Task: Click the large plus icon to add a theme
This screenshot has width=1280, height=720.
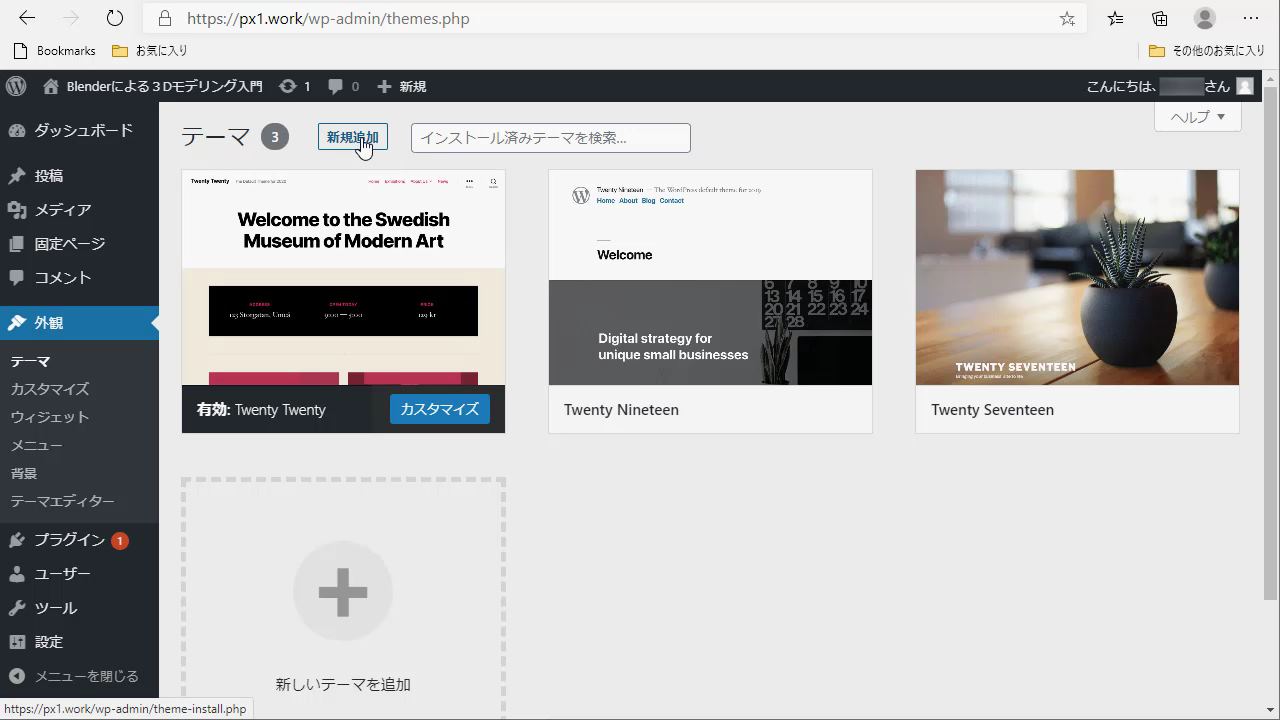Action: pos(342,593)
